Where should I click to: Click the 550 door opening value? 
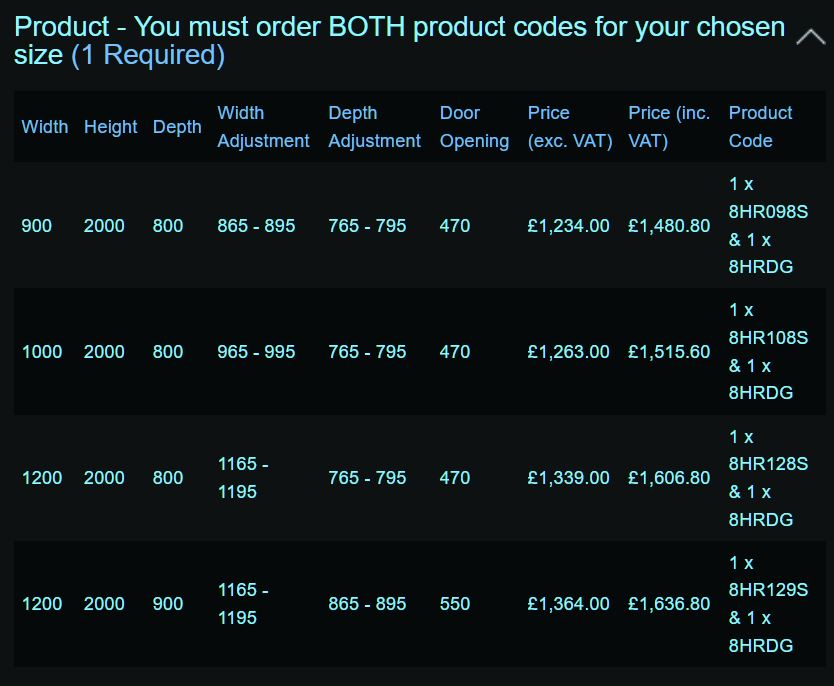click(x=455, y=604)
